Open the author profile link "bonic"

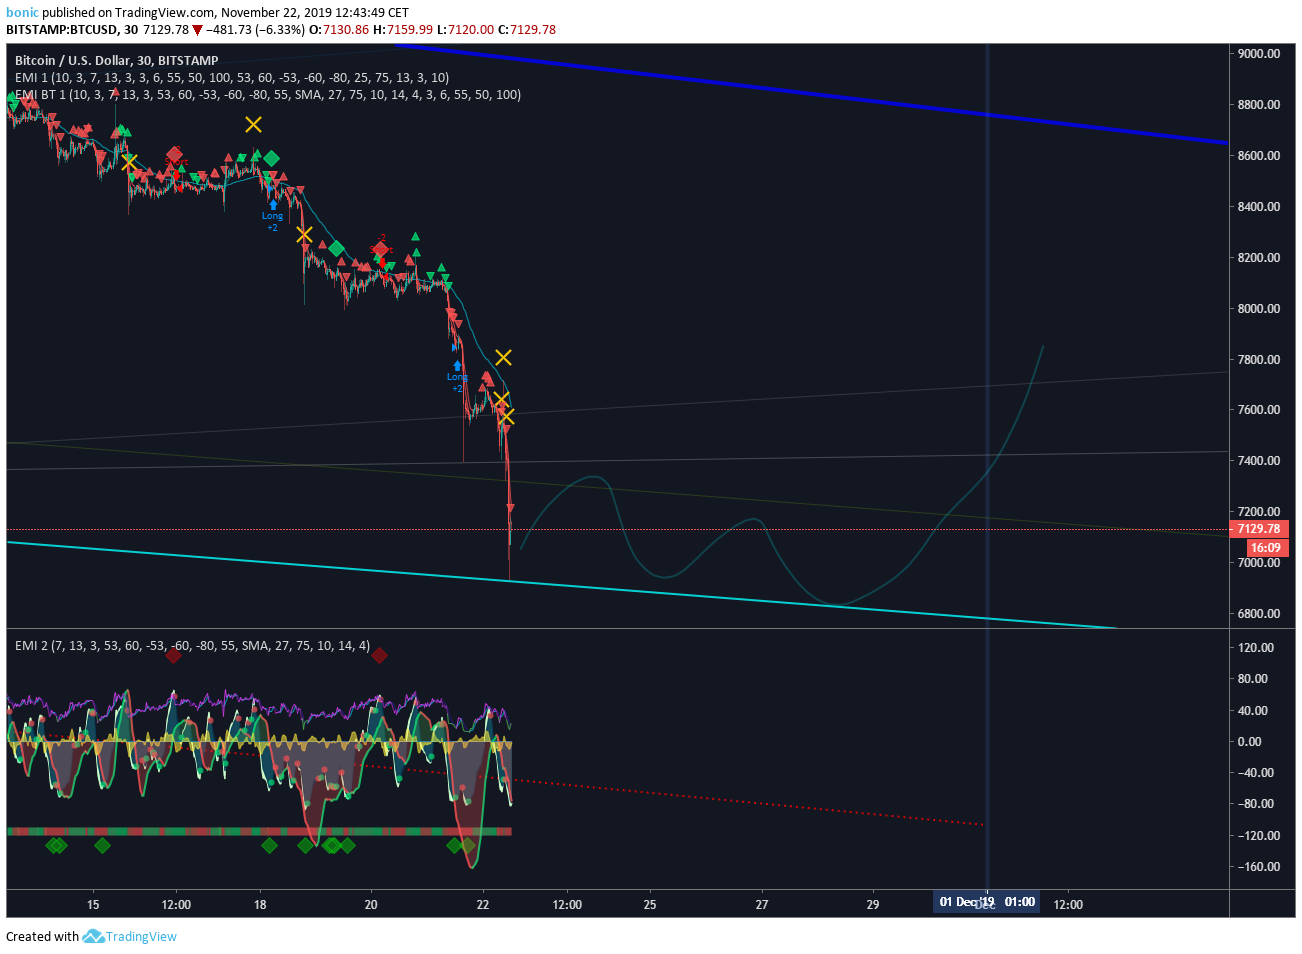tap(22, 13)
